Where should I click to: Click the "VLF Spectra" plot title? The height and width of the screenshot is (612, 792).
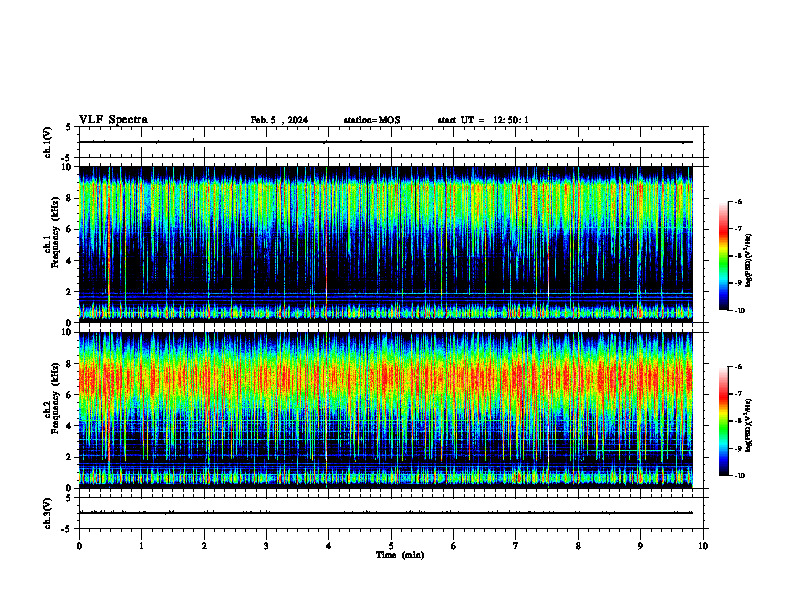[x=113, y=120]
